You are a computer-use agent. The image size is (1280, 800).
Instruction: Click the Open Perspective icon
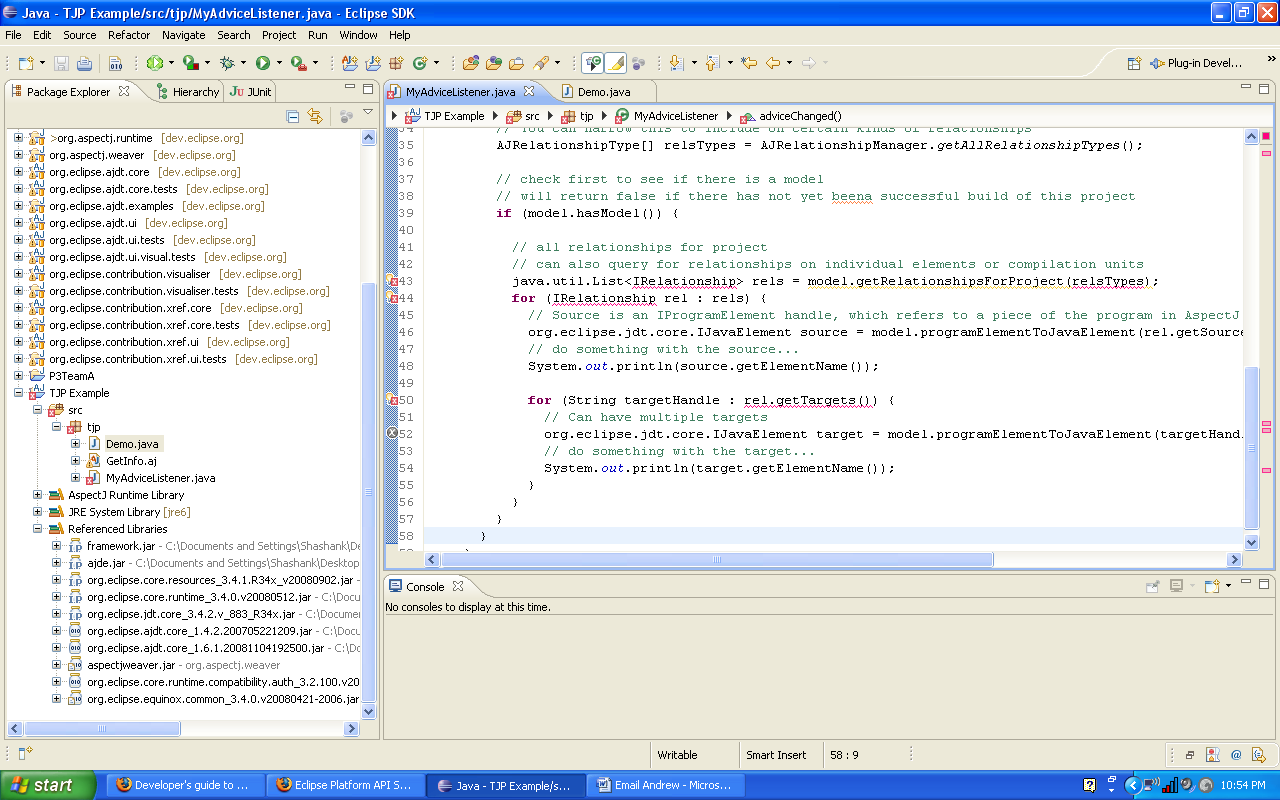1134,63
